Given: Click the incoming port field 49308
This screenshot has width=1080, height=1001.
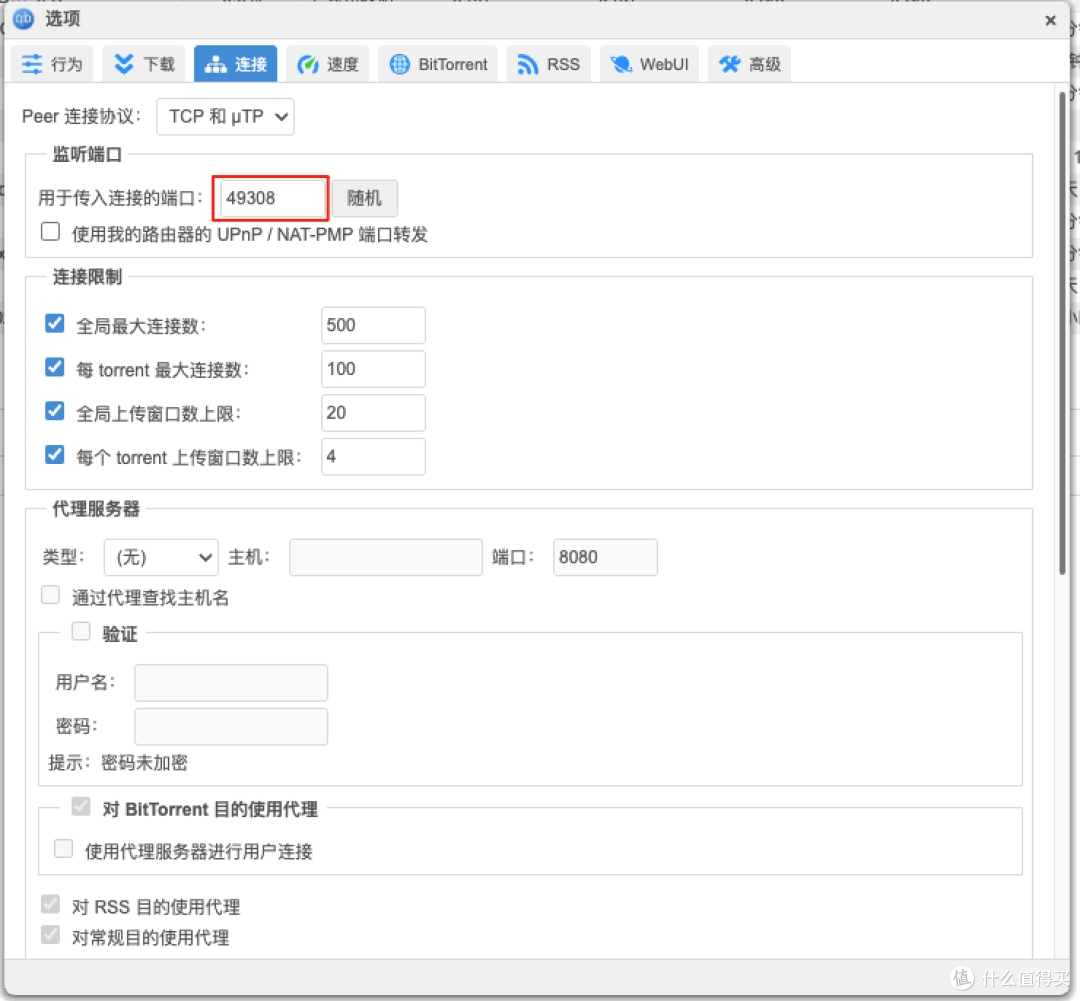Looking at the screenshot, I should 272,198.
